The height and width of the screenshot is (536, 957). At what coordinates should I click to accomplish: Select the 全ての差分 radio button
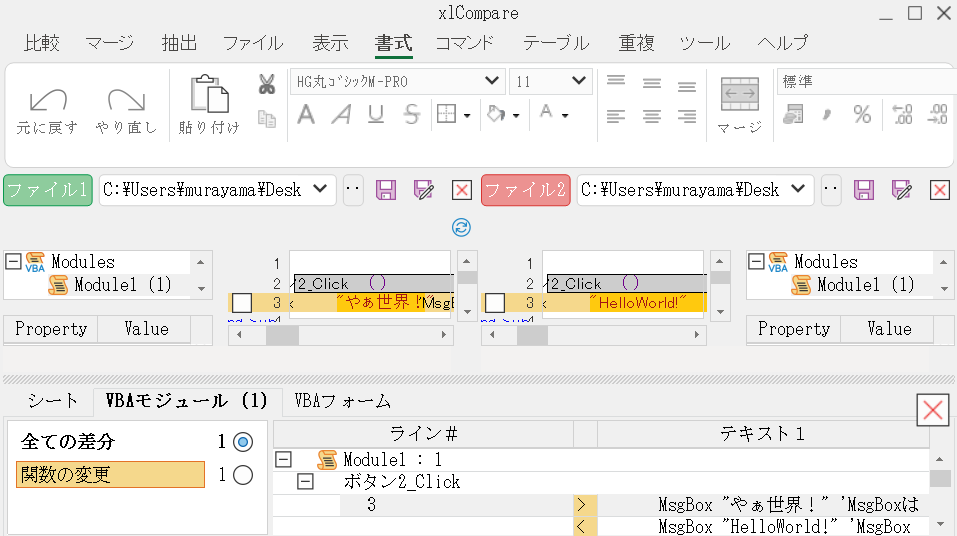pyautogui.click(x=242, y=442)
